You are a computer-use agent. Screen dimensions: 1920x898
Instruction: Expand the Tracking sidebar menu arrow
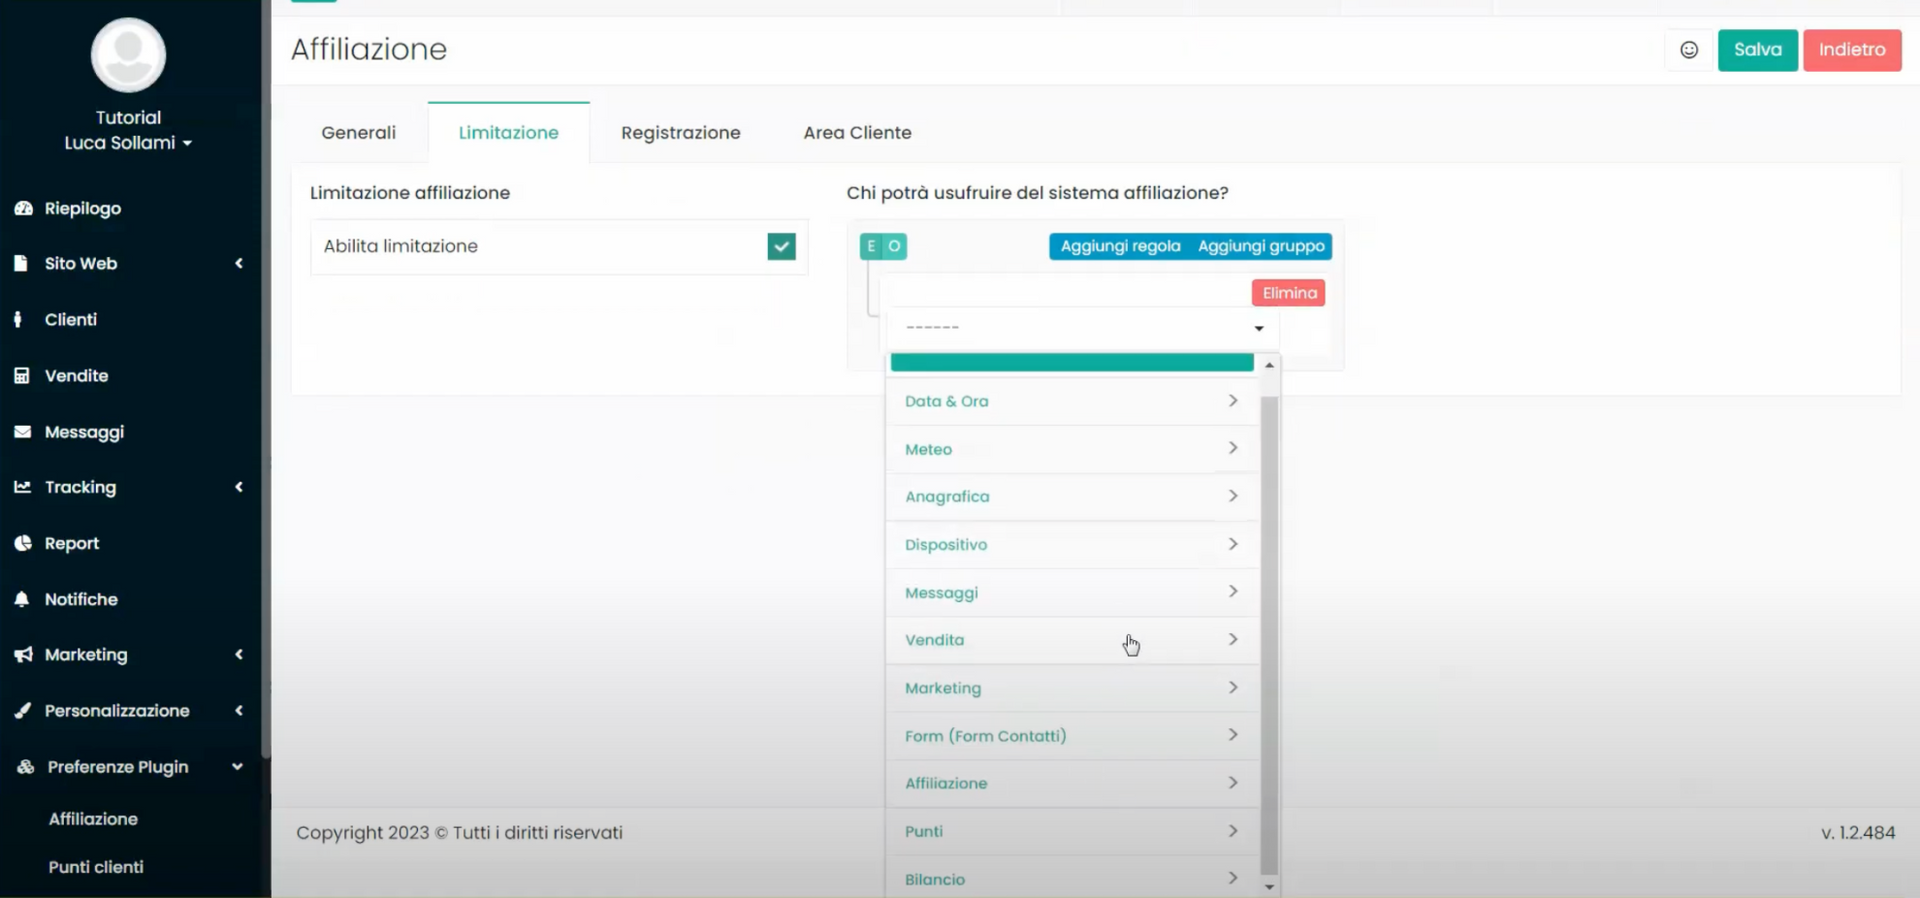[239, 487]
